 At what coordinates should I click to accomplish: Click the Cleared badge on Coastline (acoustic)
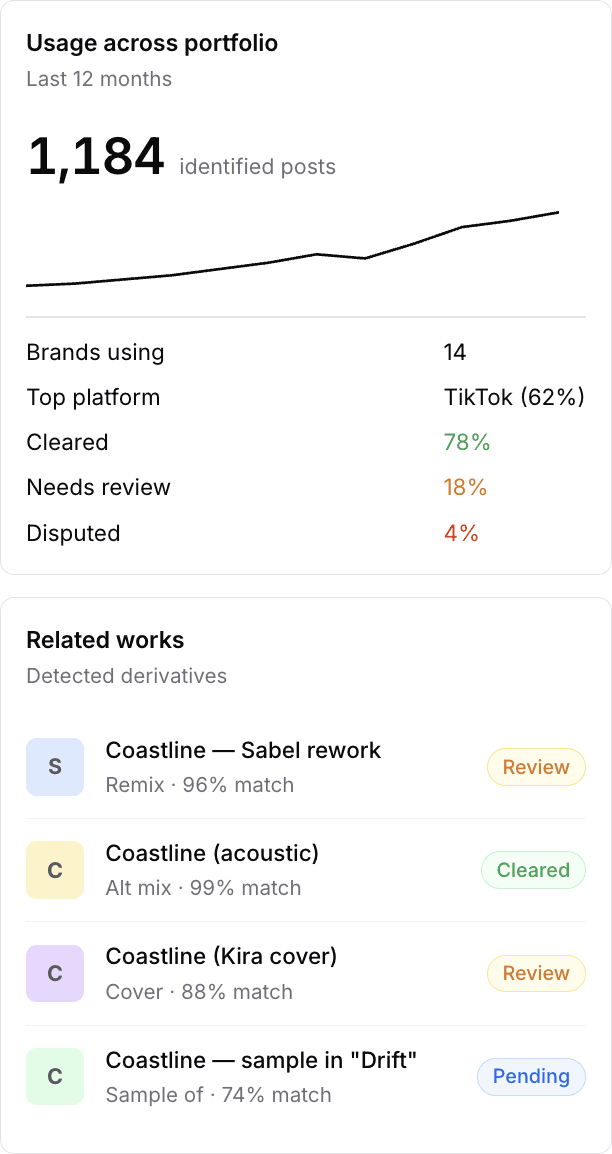click(533, 870)
